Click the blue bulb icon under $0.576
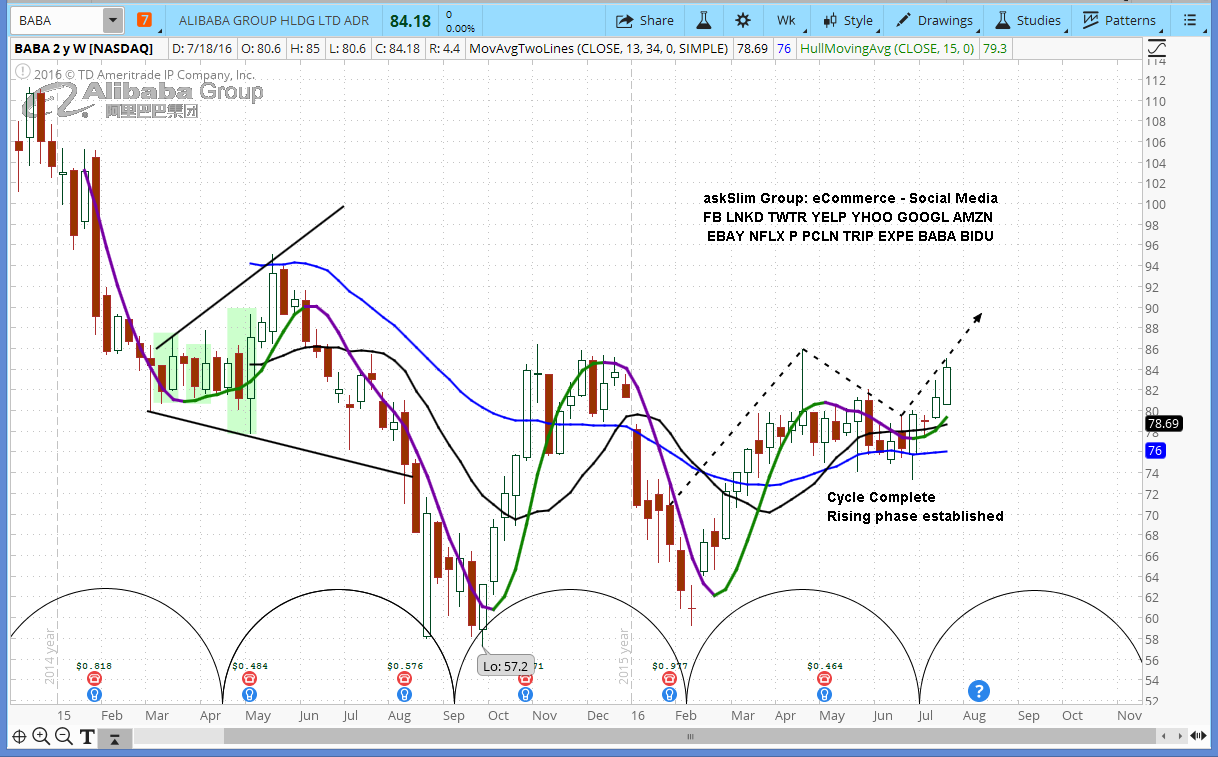The image size is (1218, 757). (x=403, y=693)
